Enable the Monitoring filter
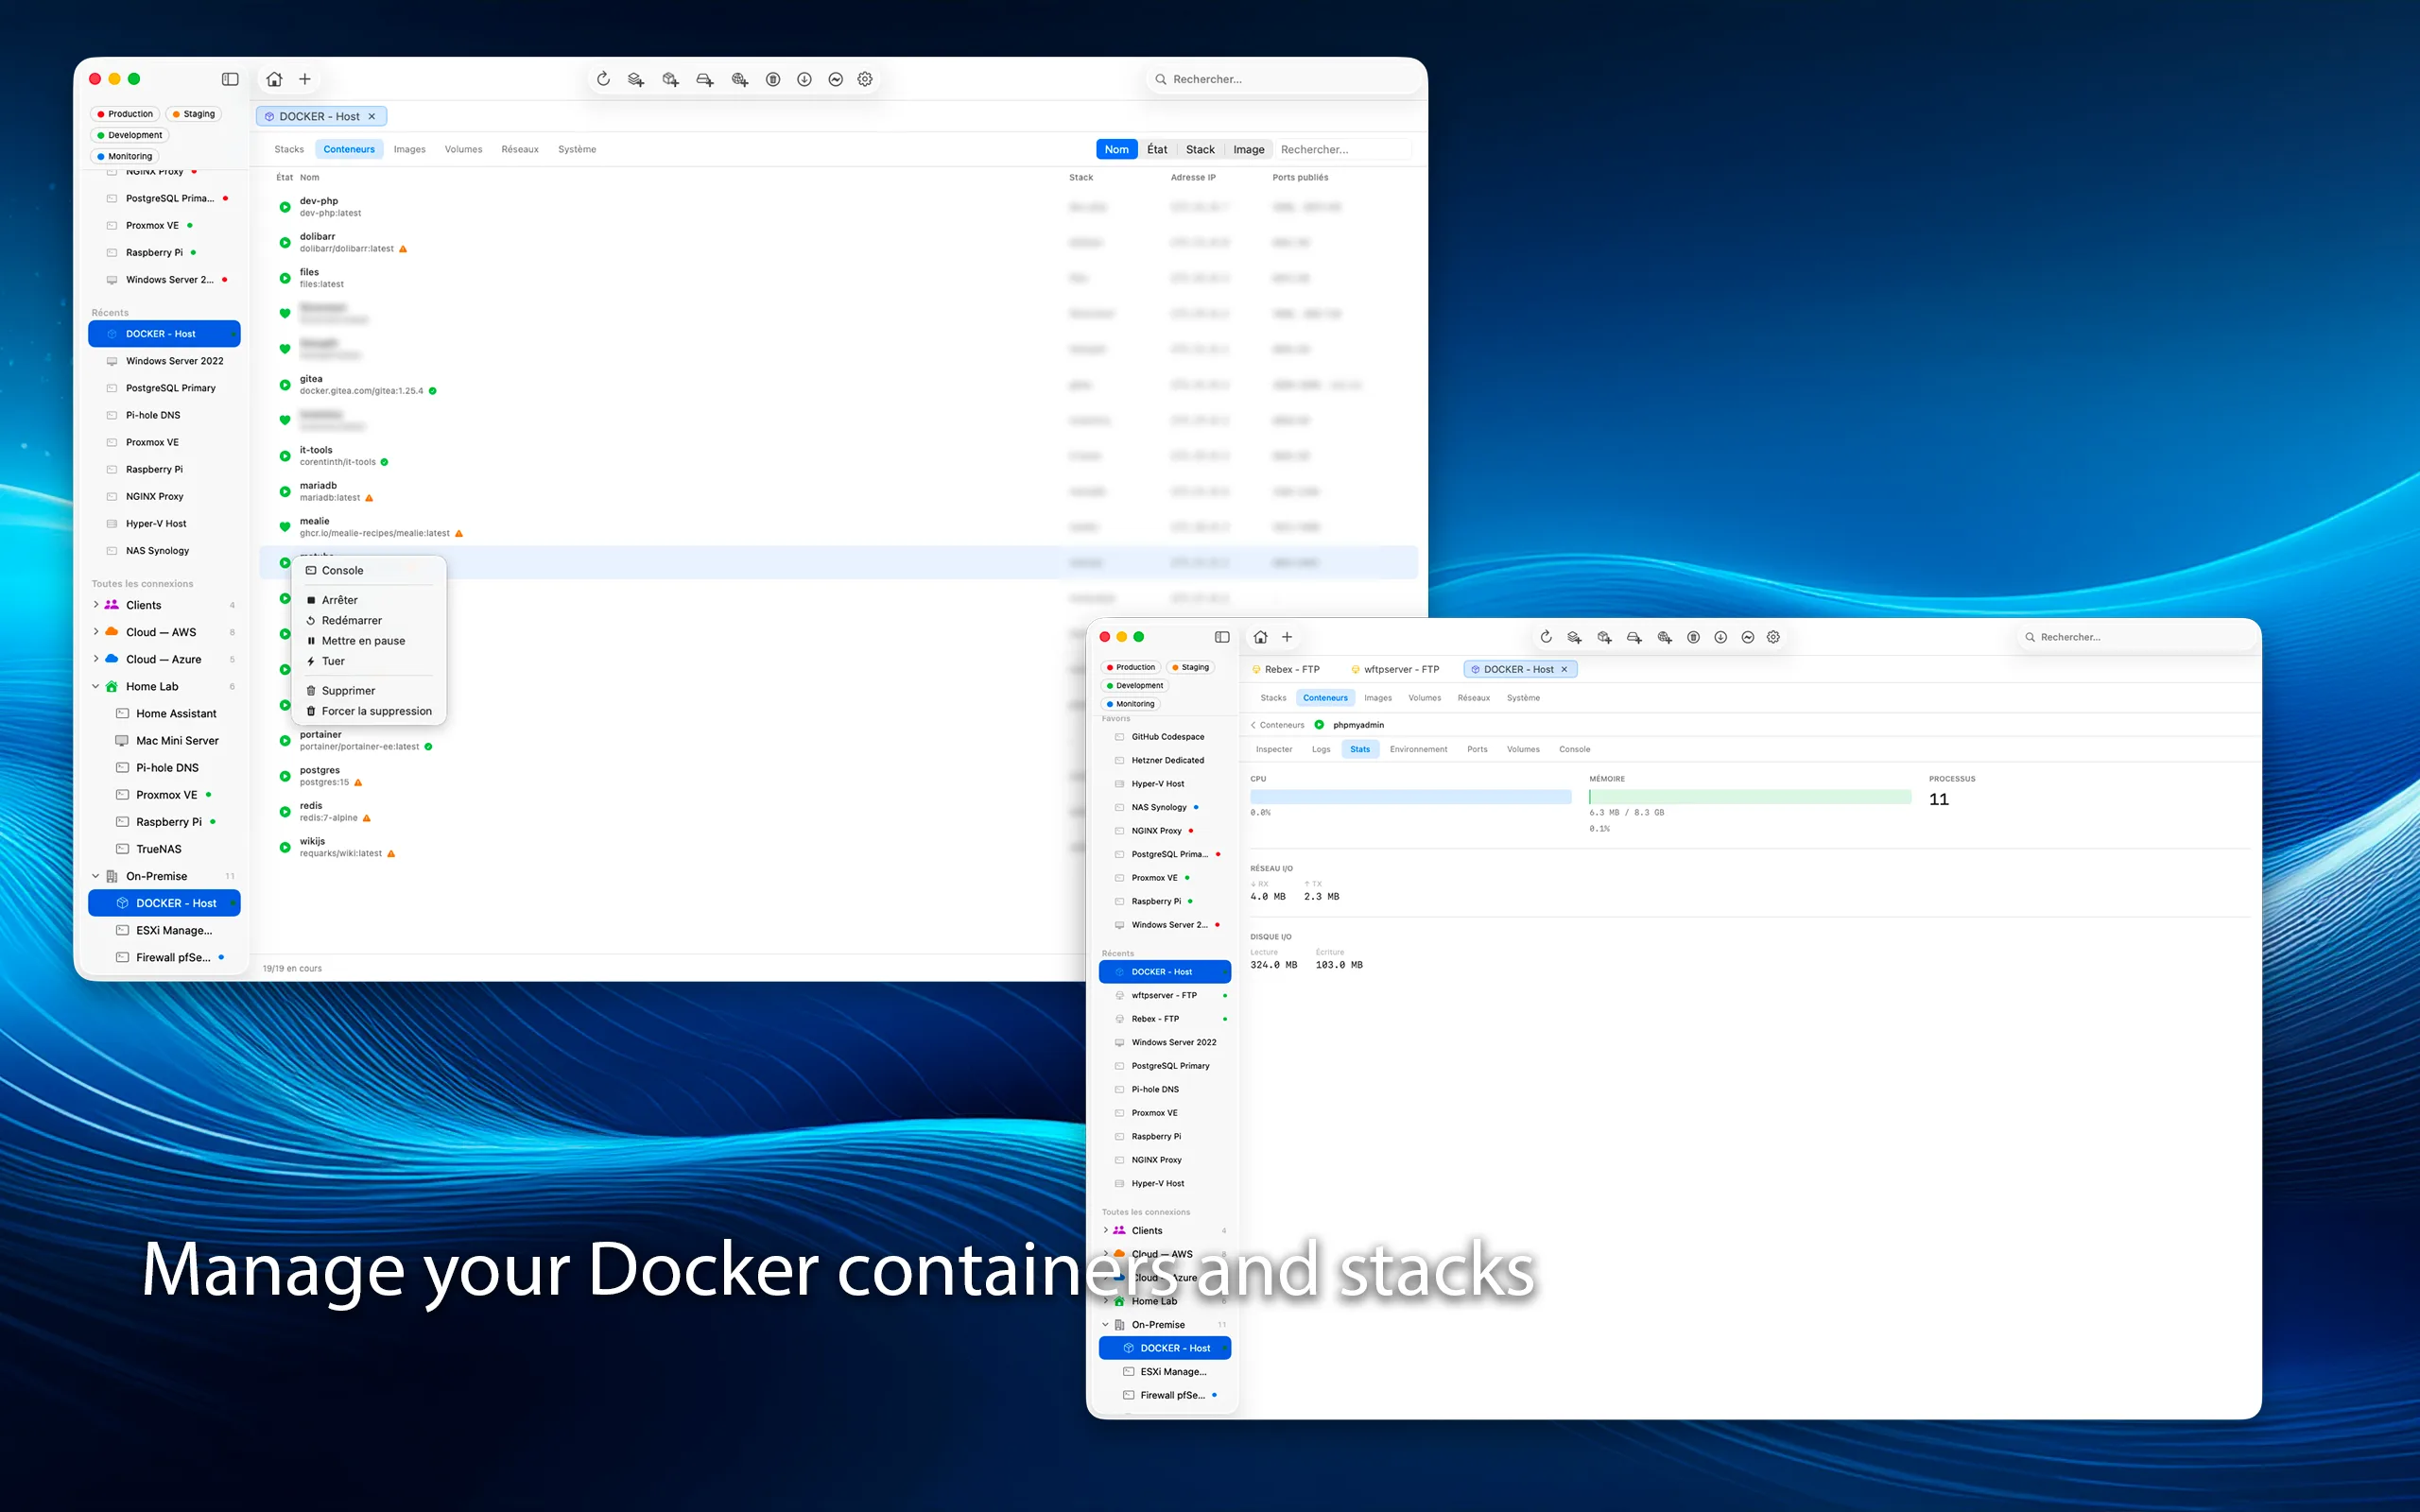Image resolution: width=2420 pixels, height=1512 pixels. point(124,156)
